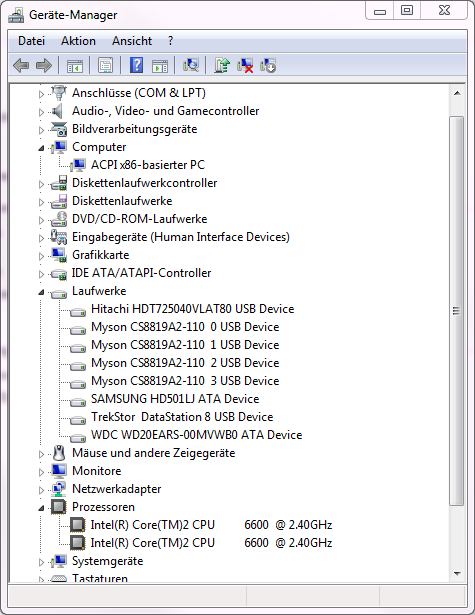This screenshot has height=615, width=475.
Task: Collapse the Prozessoren node
Action: click(x=41, y=508)
